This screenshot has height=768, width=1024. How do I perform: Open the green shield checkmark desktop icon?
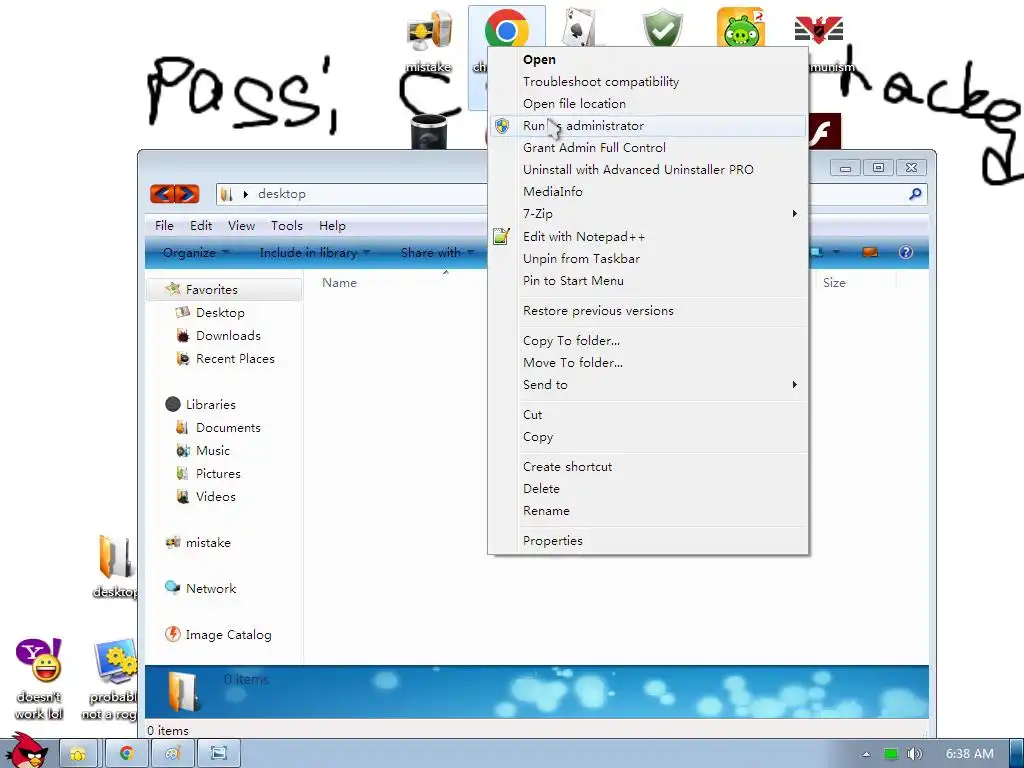pyautogui.click(x=662, y=27)
